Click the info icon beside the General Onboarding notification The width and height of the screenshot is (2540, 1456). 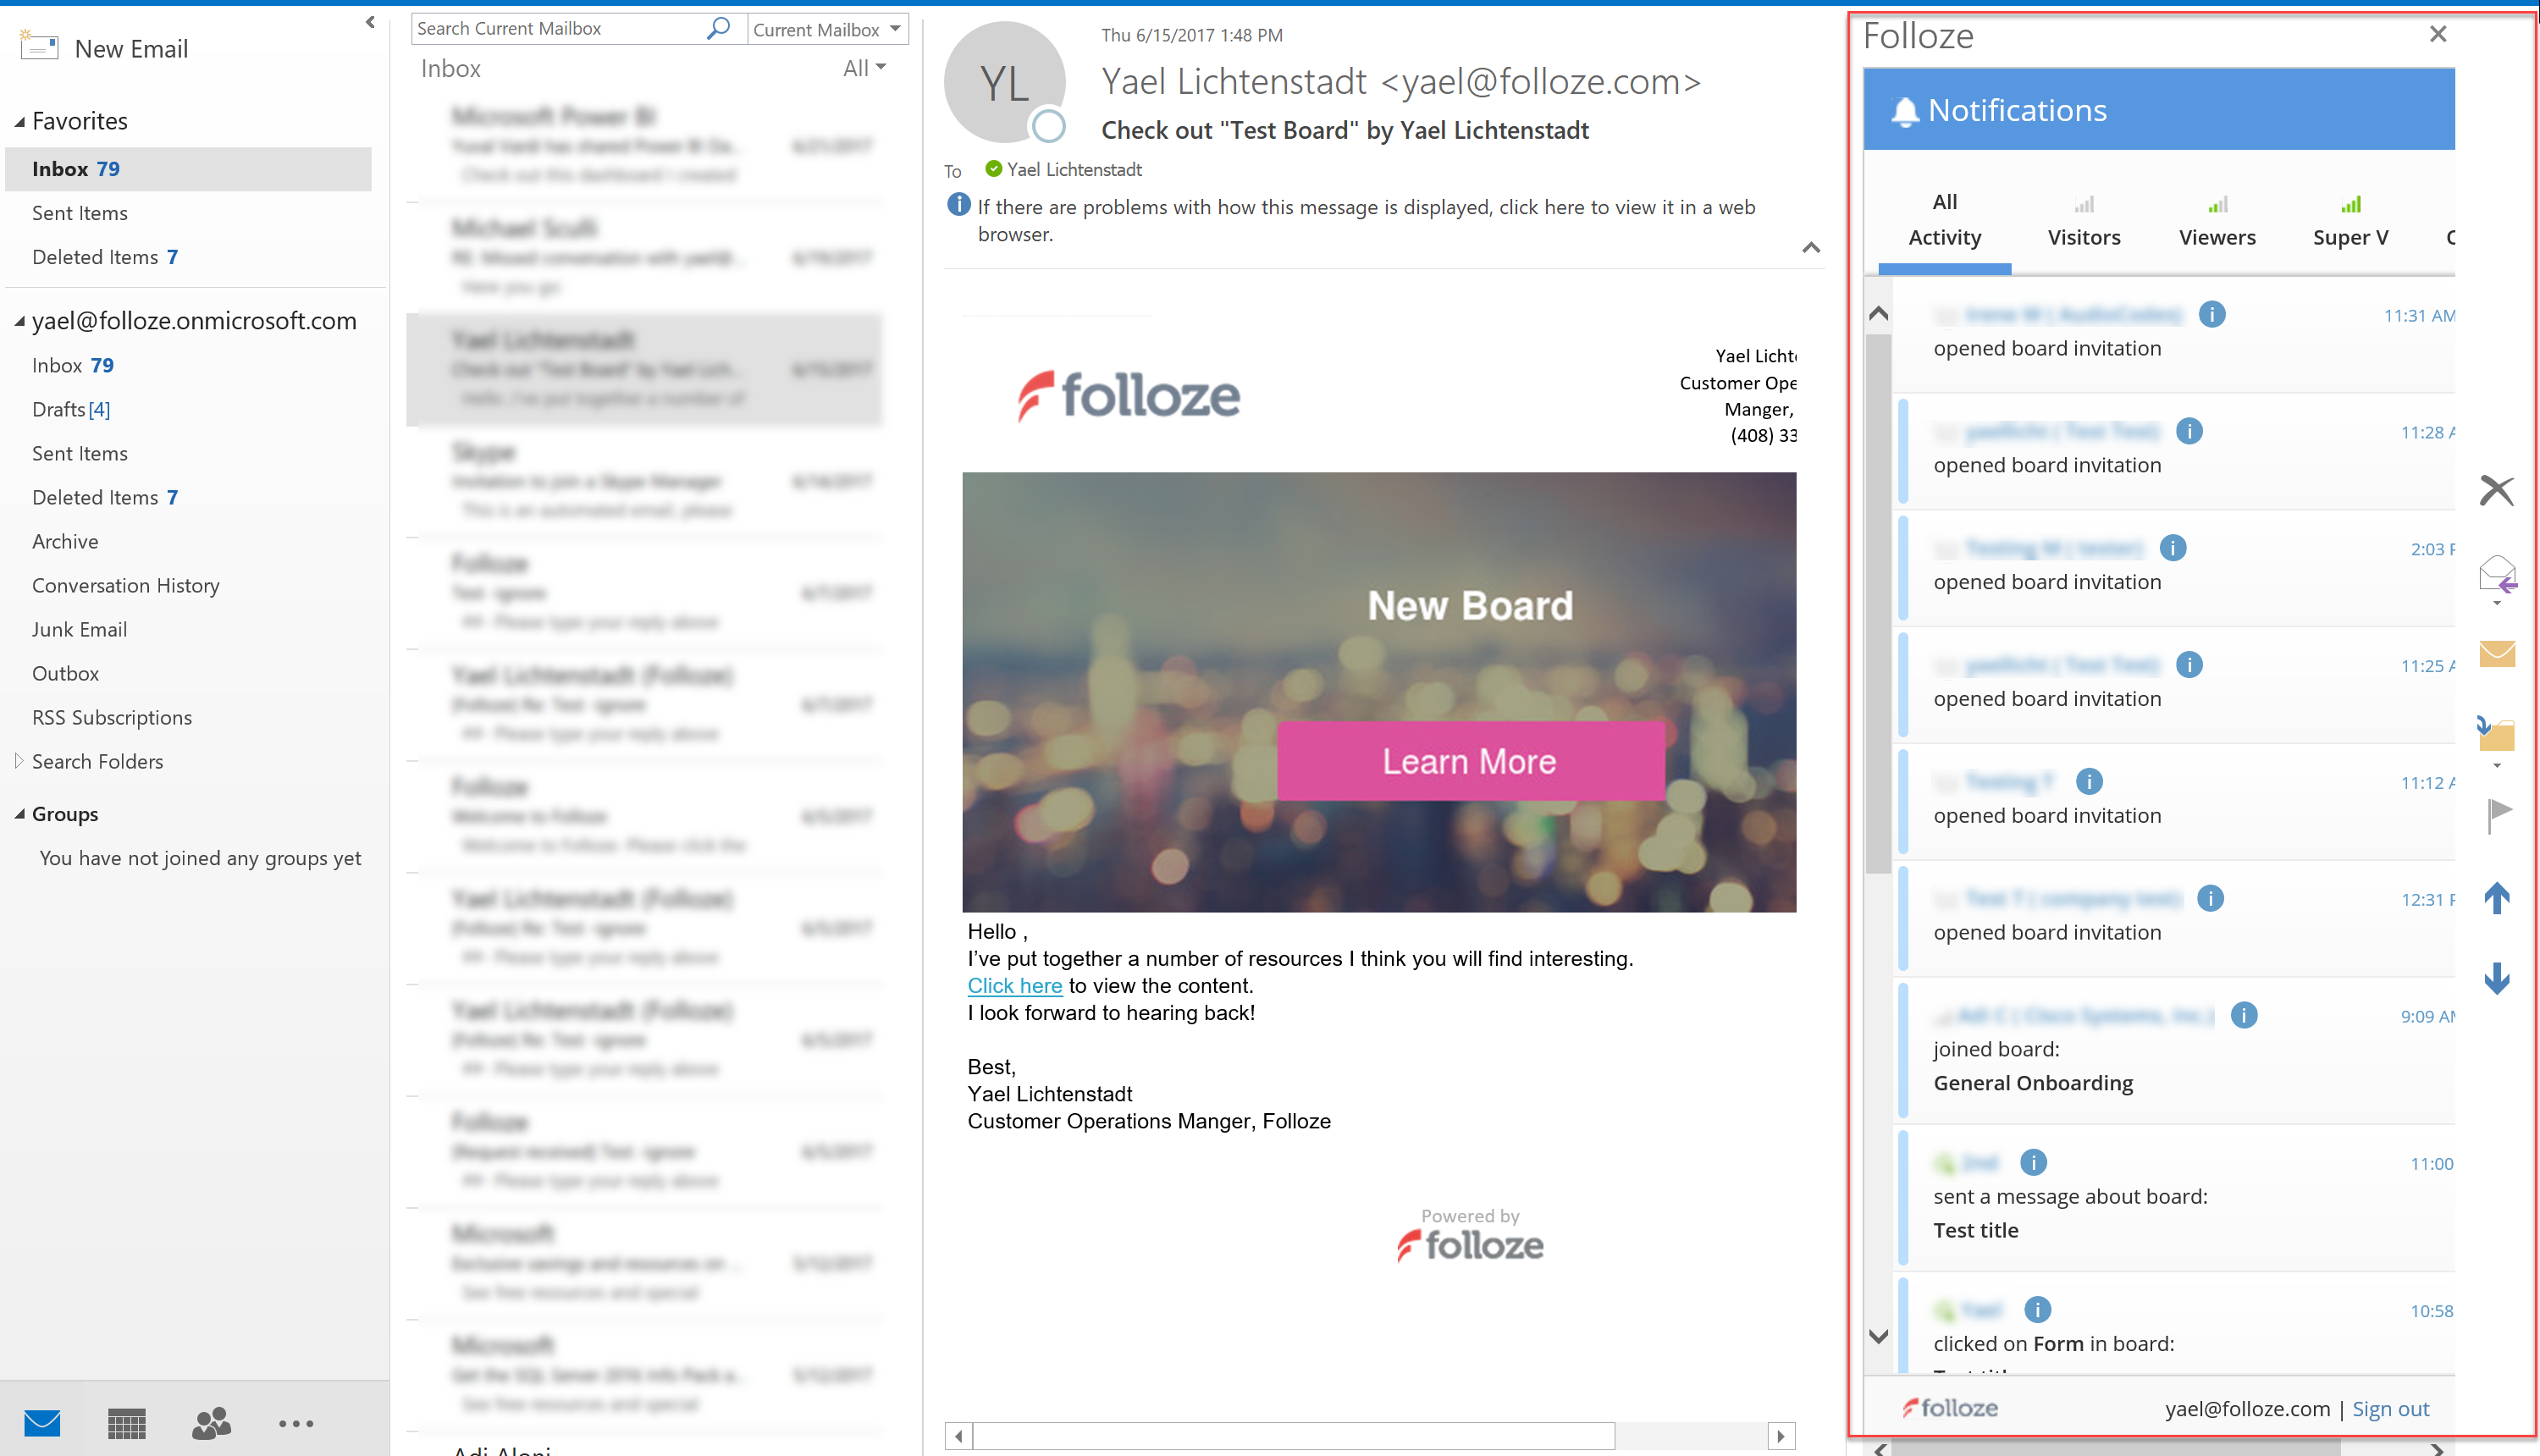(x=2244, y=1015)
